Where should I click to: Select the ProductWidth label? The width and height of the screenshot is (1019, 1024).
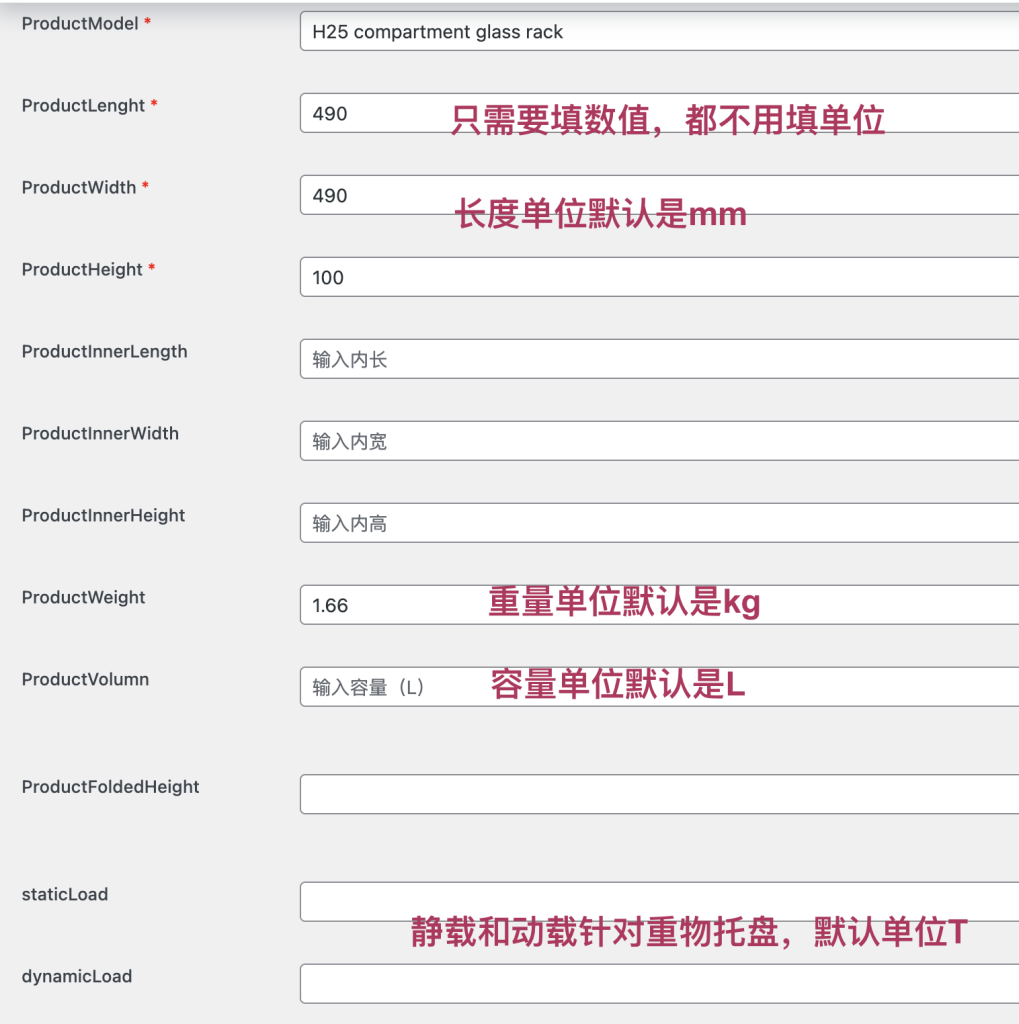point(79,187)
